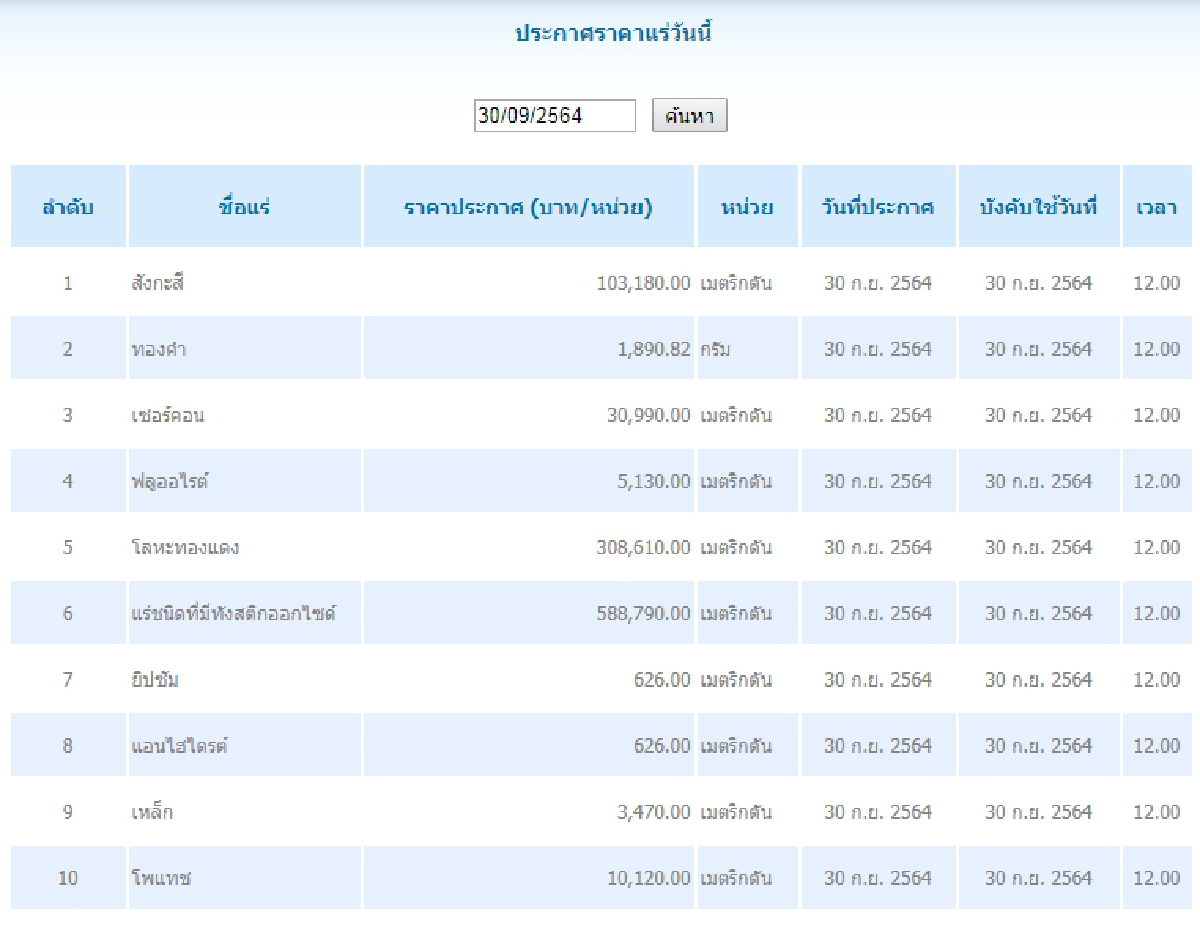Click the price 5,130.00
Image resolution: width=1200 pixels, height=929 pixels.
[x=654, y=481]
